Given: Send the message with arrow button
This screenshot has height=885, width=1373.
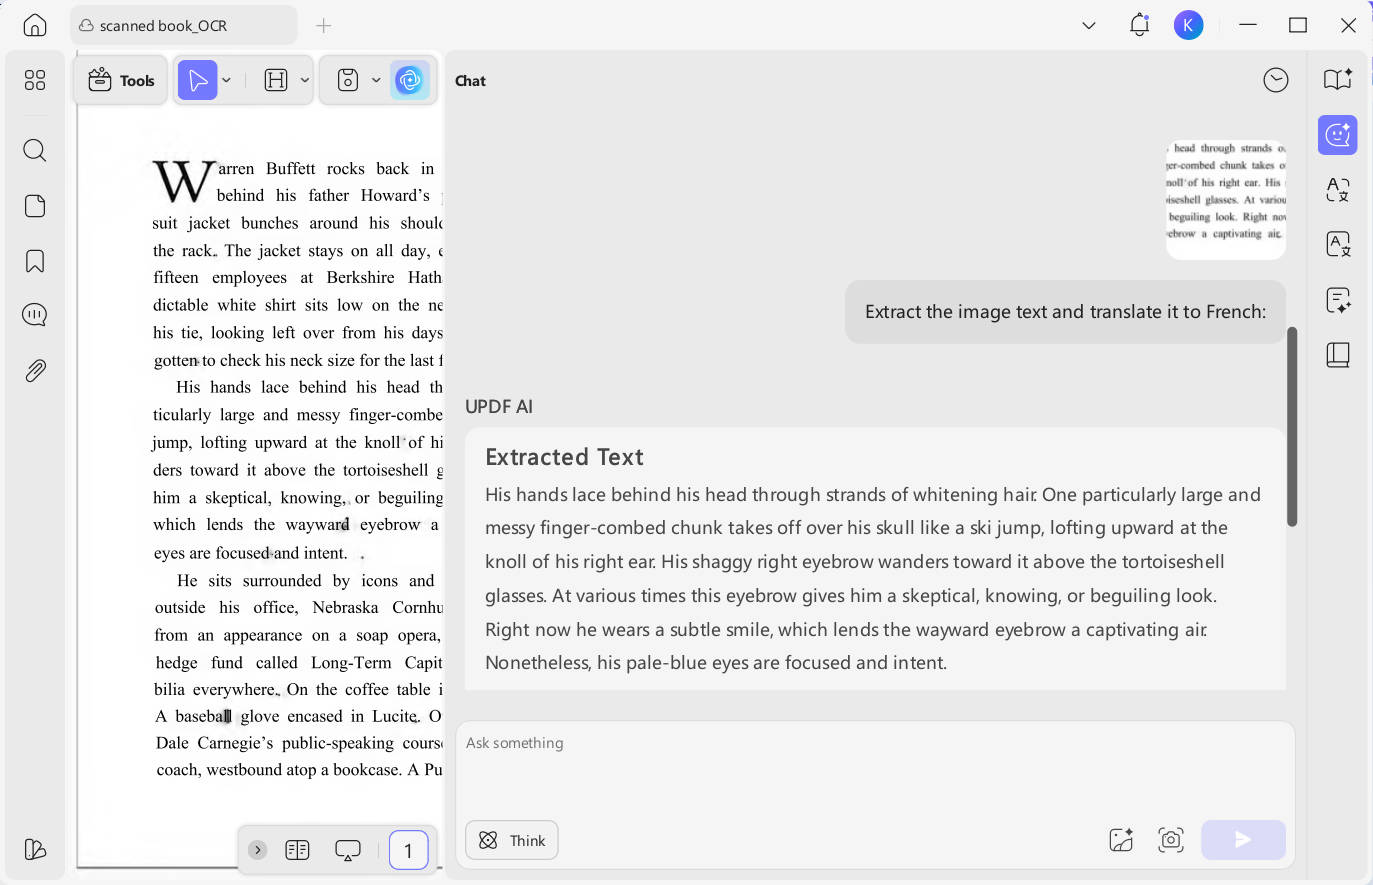Looking at the screenshot, I should [x=1243, y=840].
